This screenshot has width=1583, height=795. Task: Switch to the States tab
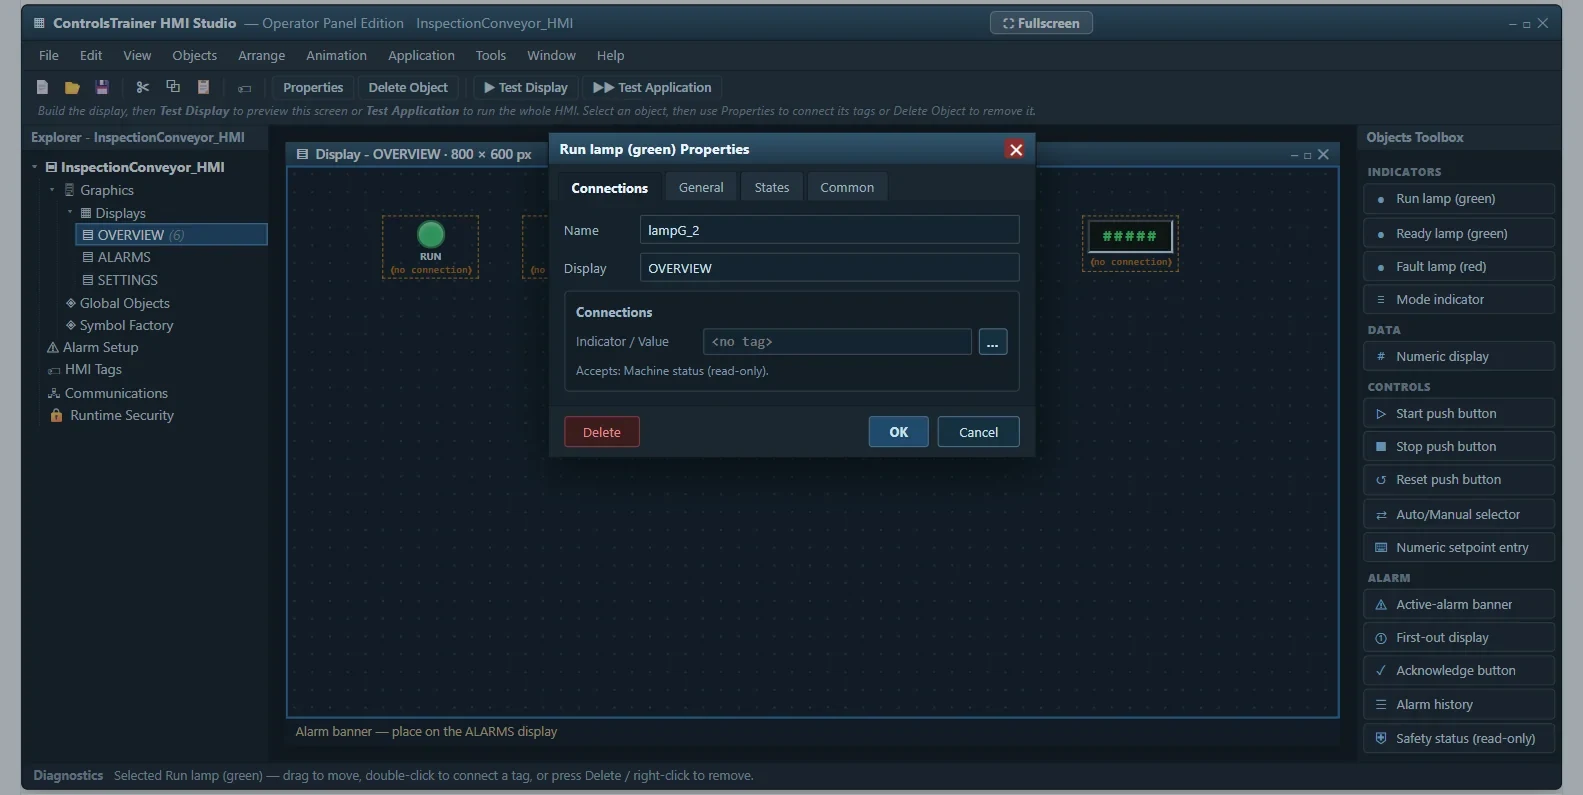click(x=772, y=187)
